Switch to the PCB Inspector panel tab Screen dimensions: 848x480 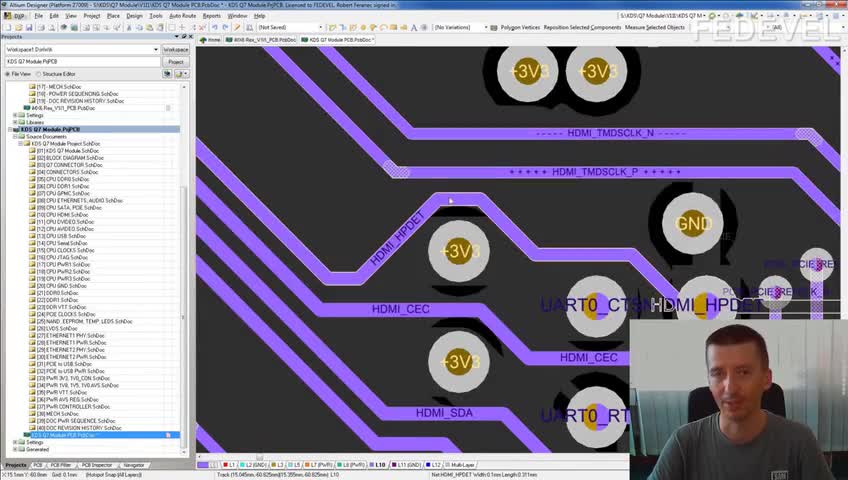coord(96,465)
